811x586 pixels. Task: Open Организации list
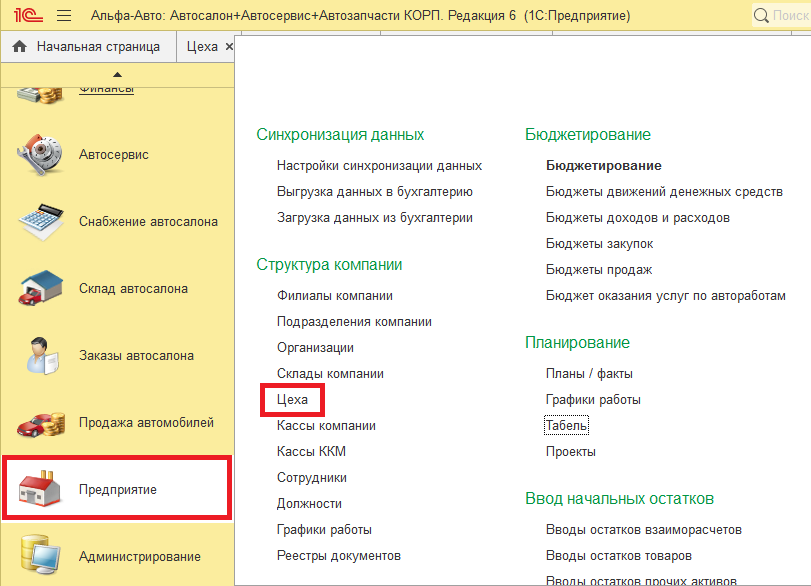(315, 348)
